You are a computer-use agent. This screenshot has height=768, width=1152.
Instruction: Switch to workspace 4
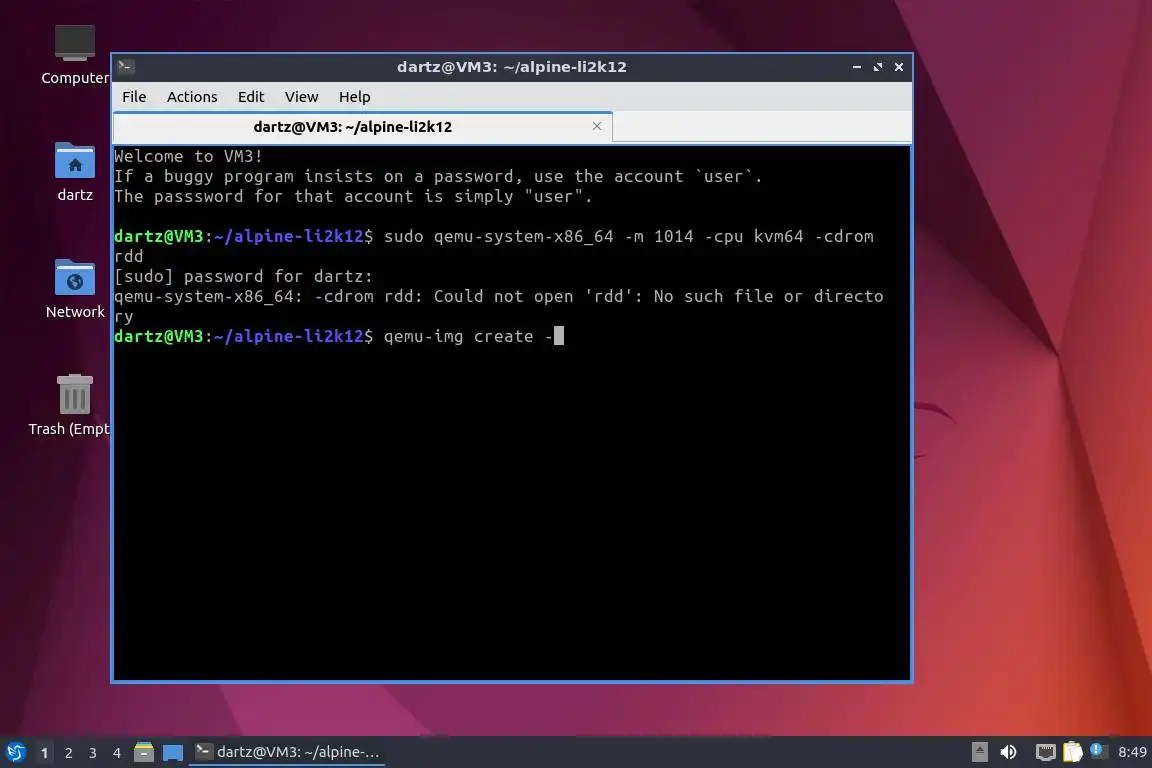[117, 753]
